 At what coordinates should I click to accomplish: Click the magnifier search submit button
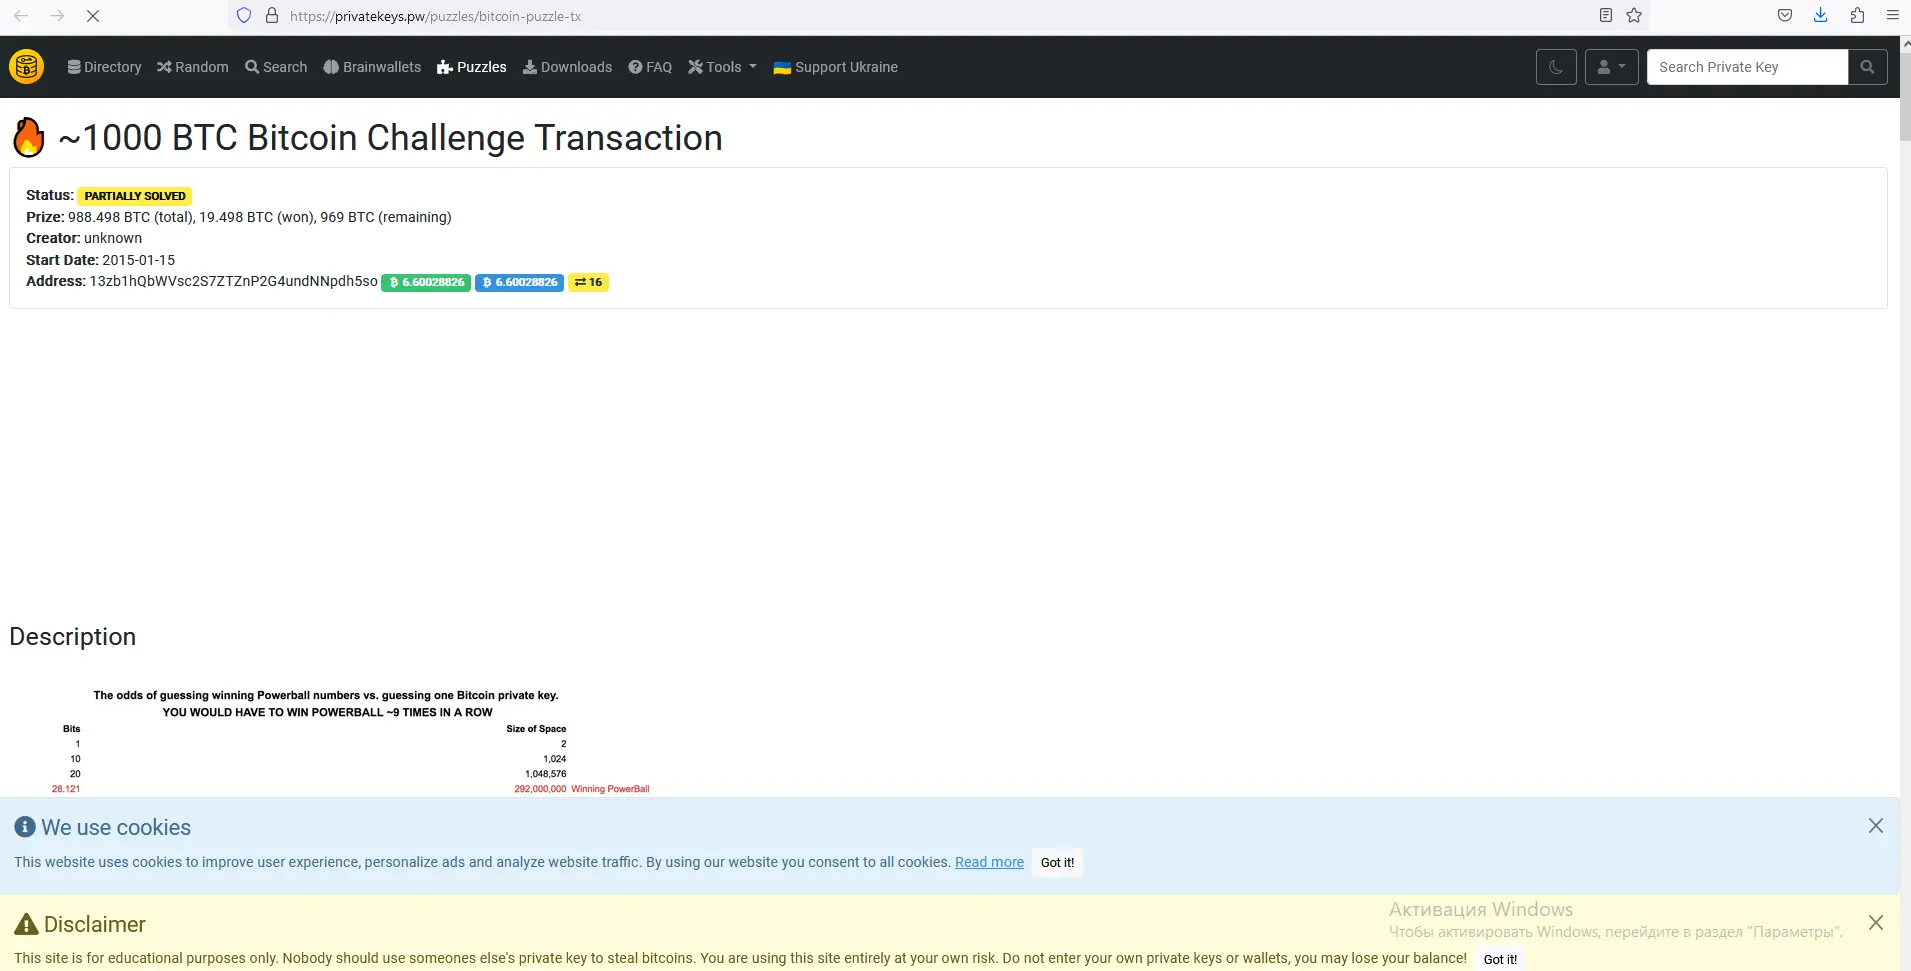point(1867,67)
